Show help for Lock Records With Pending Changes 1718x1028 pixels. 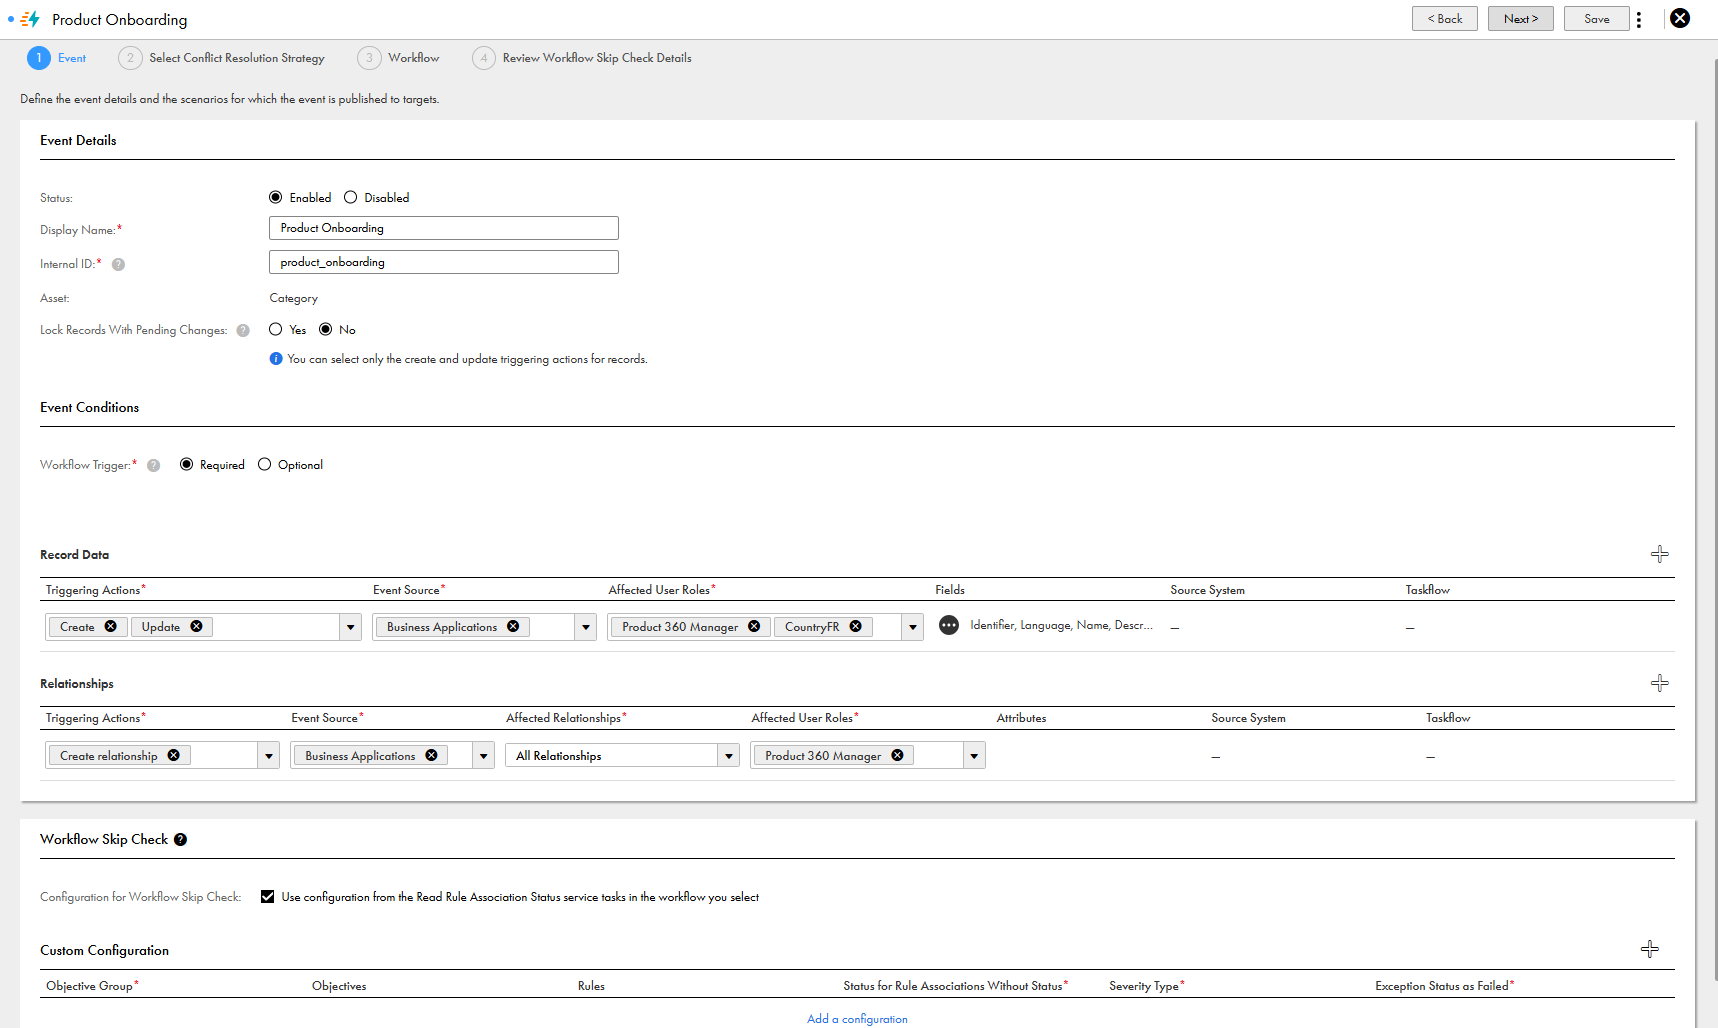coord(243,331)
